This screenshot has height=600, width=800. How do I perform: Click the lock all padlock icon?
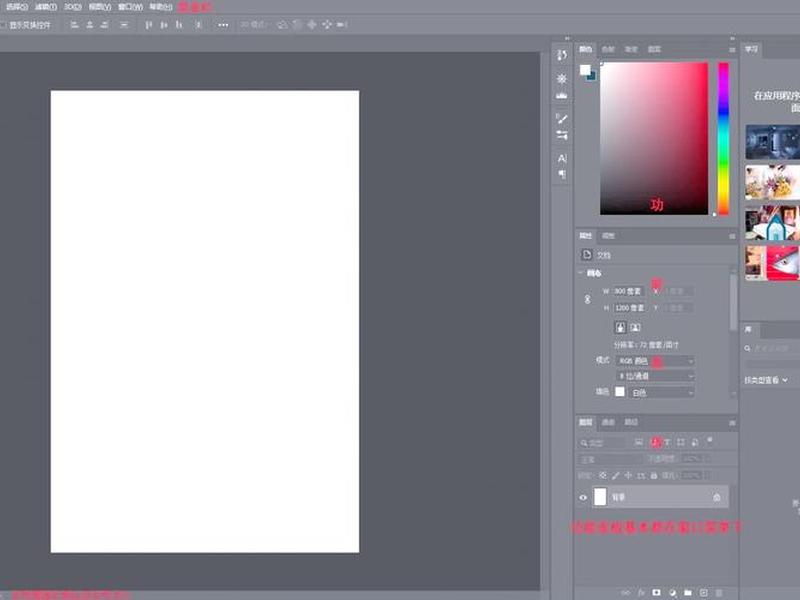[654, 476]
